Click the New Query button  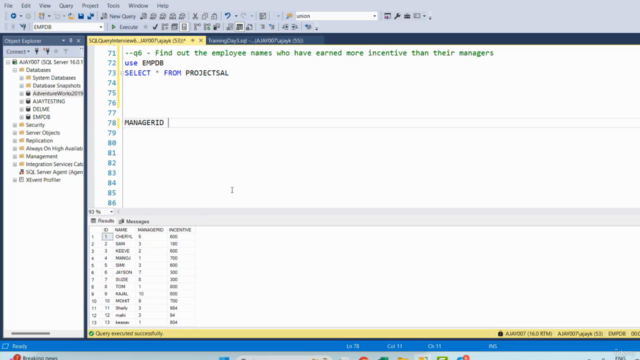(x=118, y=16)
